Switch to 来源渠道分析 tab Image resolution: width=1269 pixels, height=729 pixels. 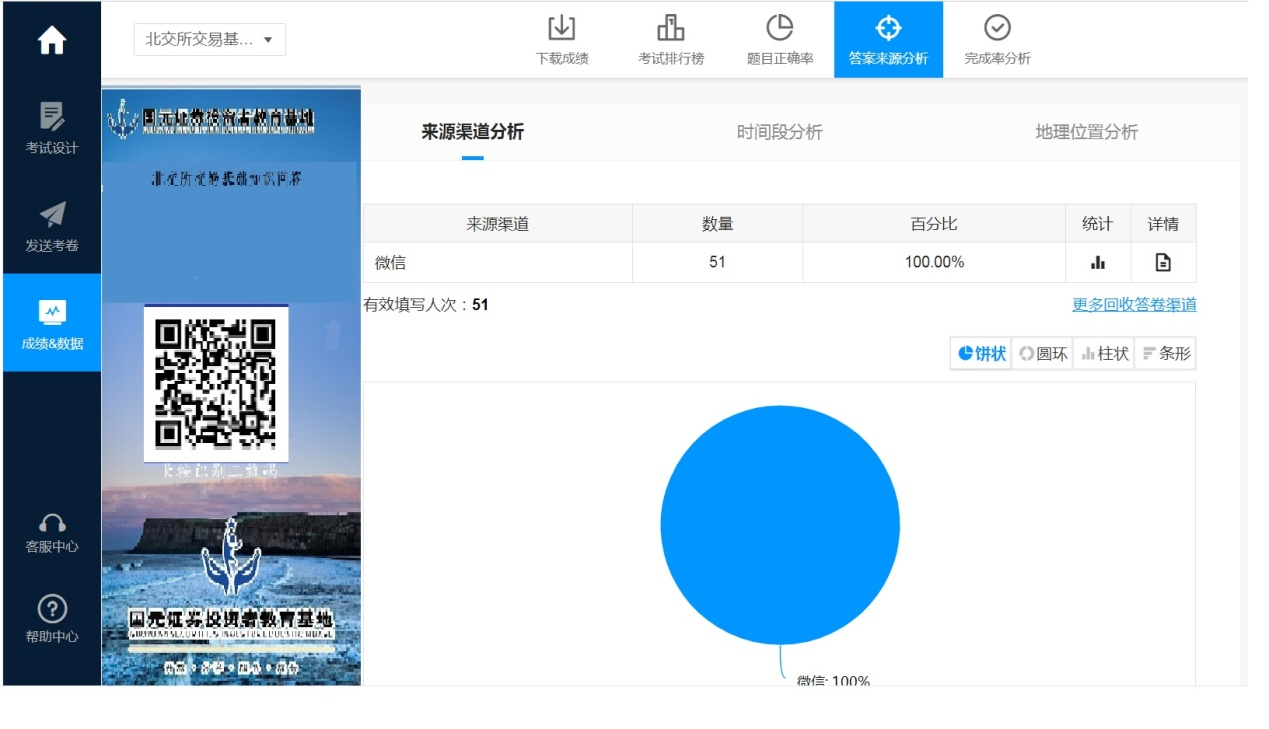[472, 132]
